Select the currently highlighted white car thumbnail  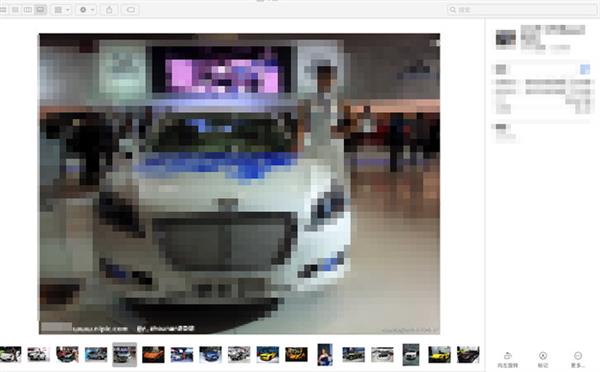(124, 354)
